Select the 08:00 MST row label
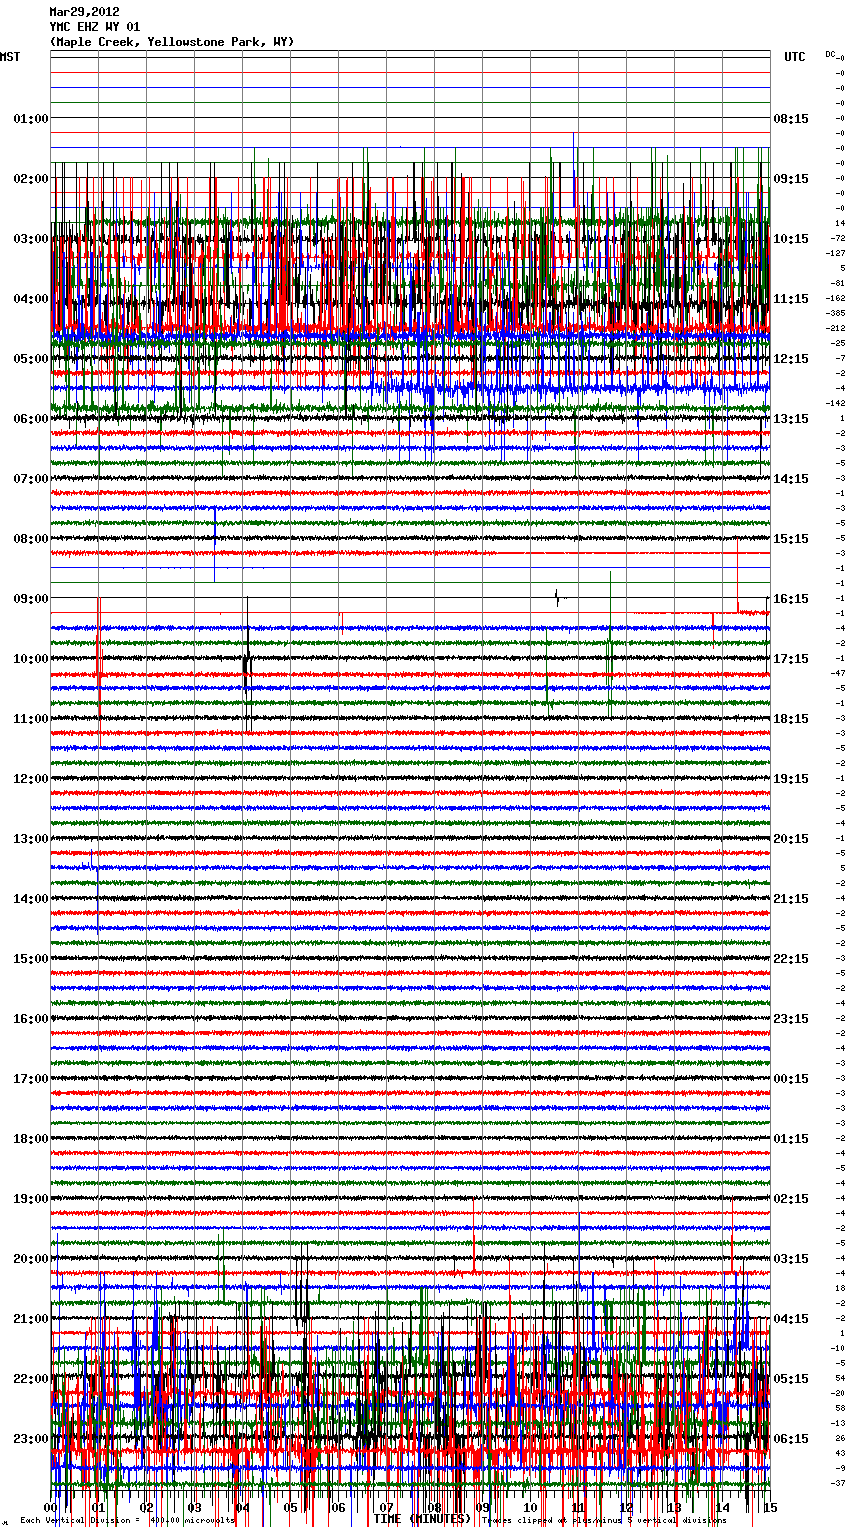 point(31,539)
